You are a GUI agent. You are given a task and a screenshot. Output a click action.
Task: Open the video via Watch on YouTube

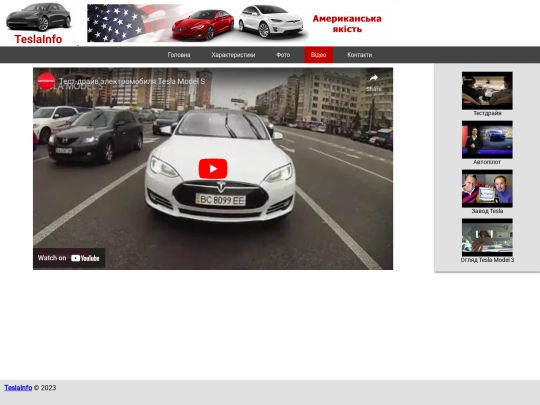click(x=69, y=258)
